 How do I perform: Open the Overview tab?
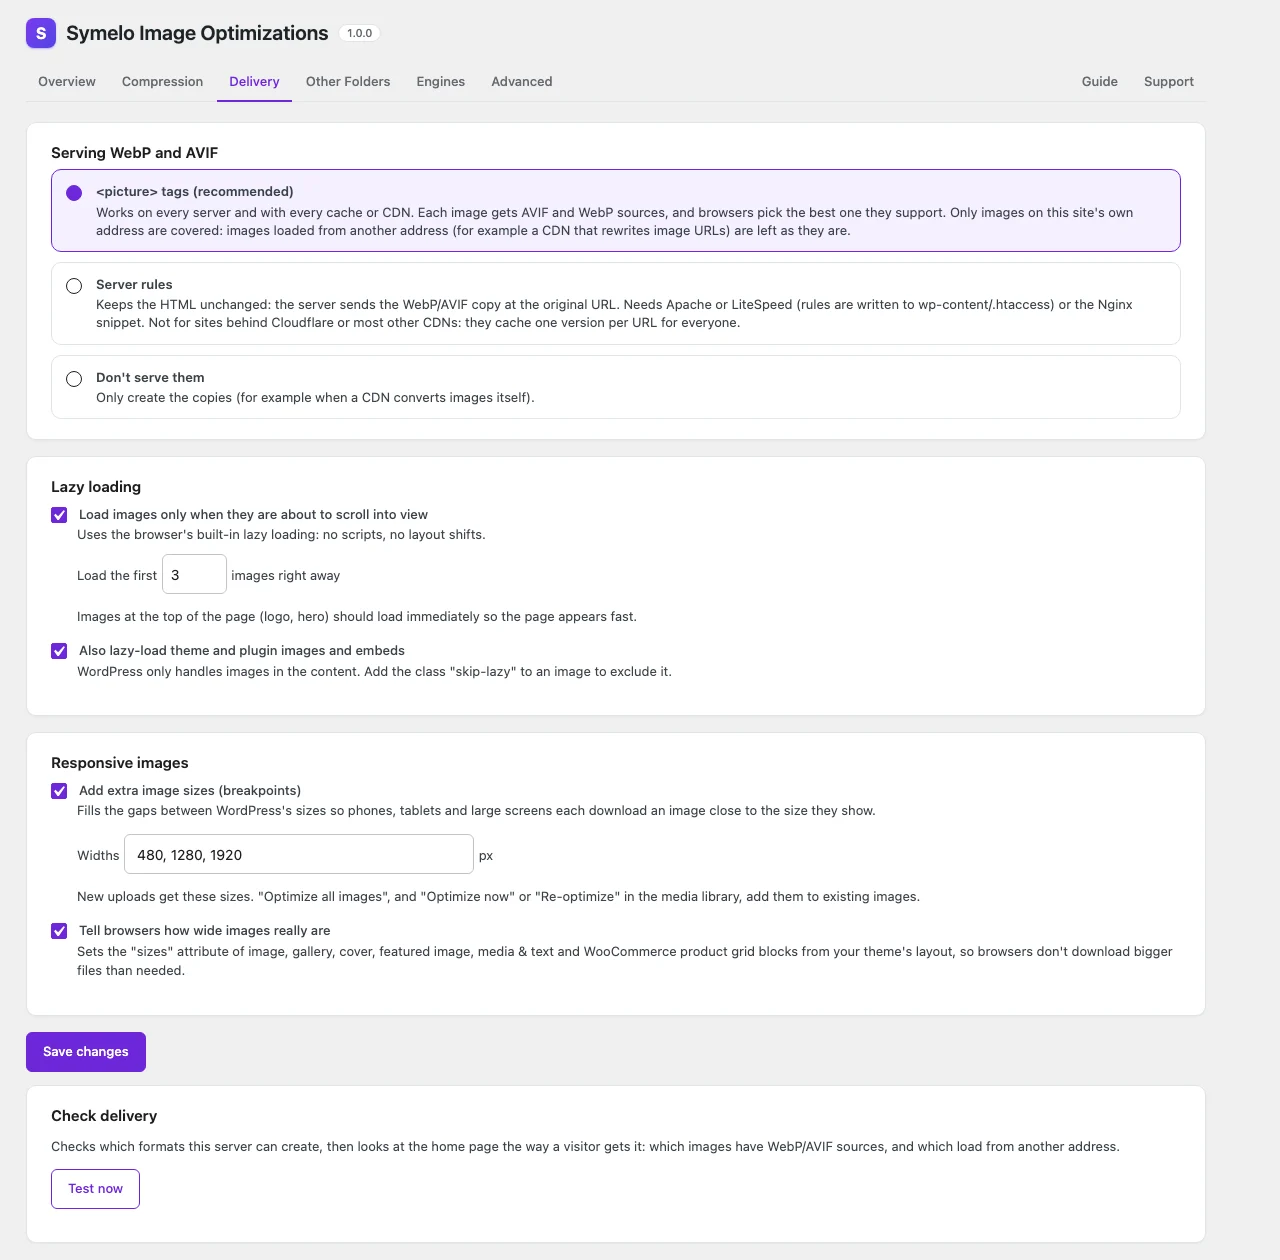[67, 82]
